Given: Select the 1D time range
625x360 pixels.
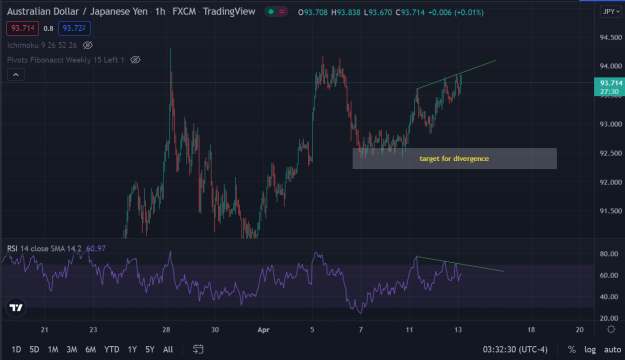Looking at the screenshot, I should [x=16, y=350].
